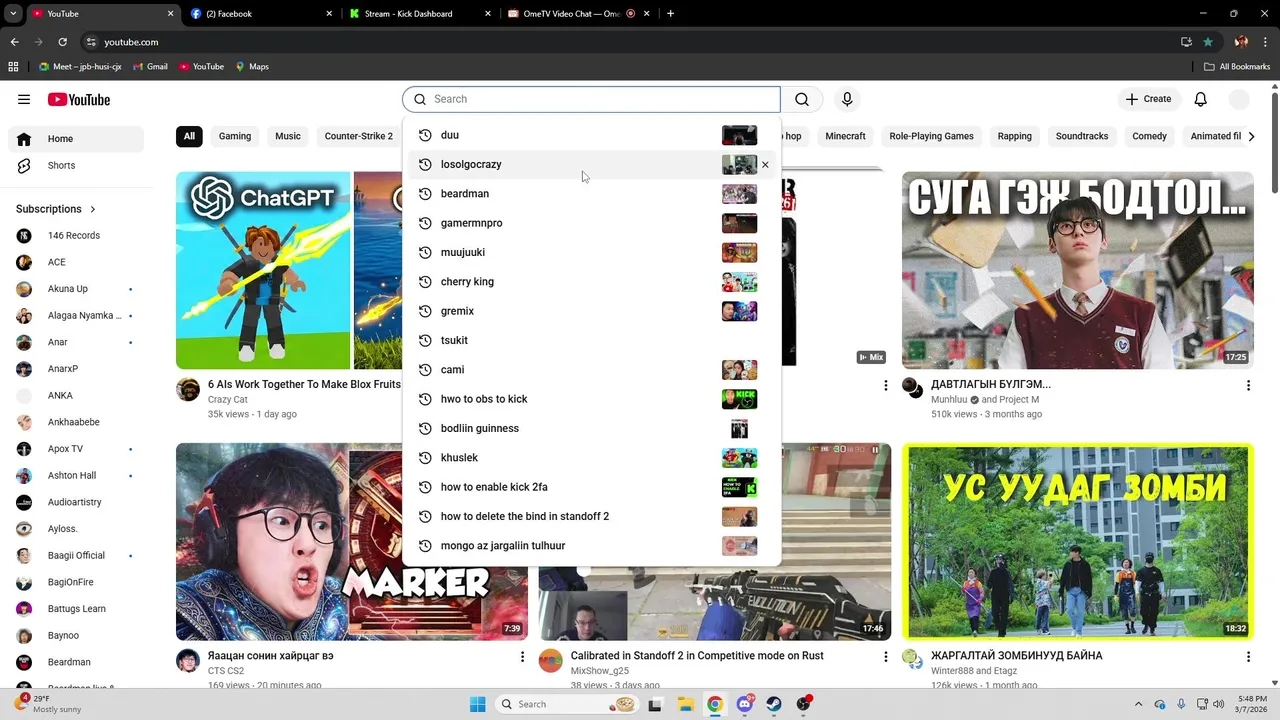
Task: Click the Home sidebar icon
Action: pos(24,139)
